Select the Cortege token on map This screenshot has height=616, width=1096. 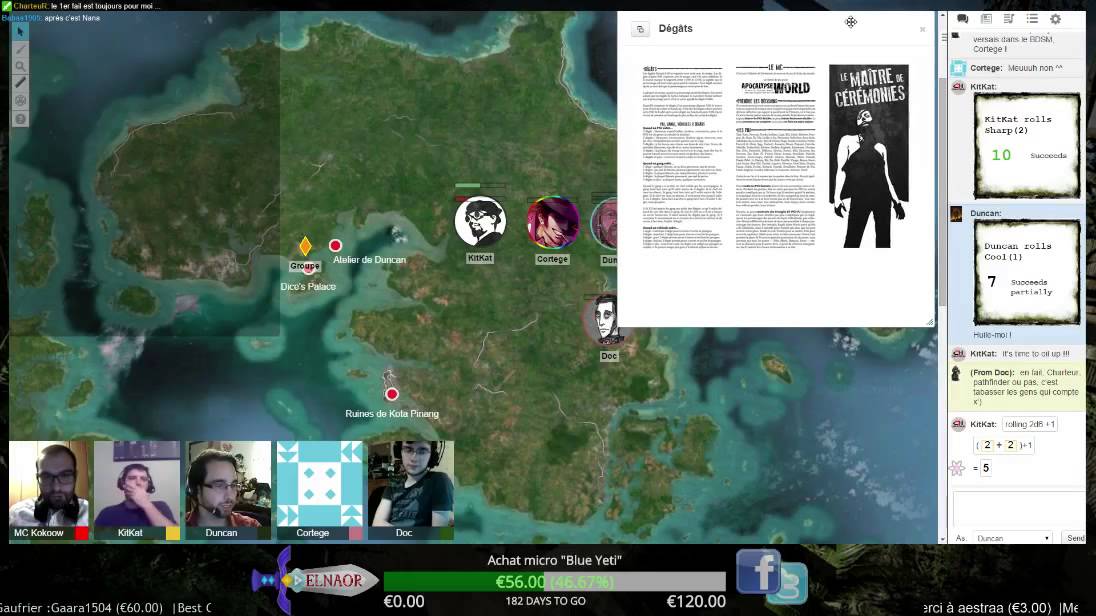tap(552, 222)
